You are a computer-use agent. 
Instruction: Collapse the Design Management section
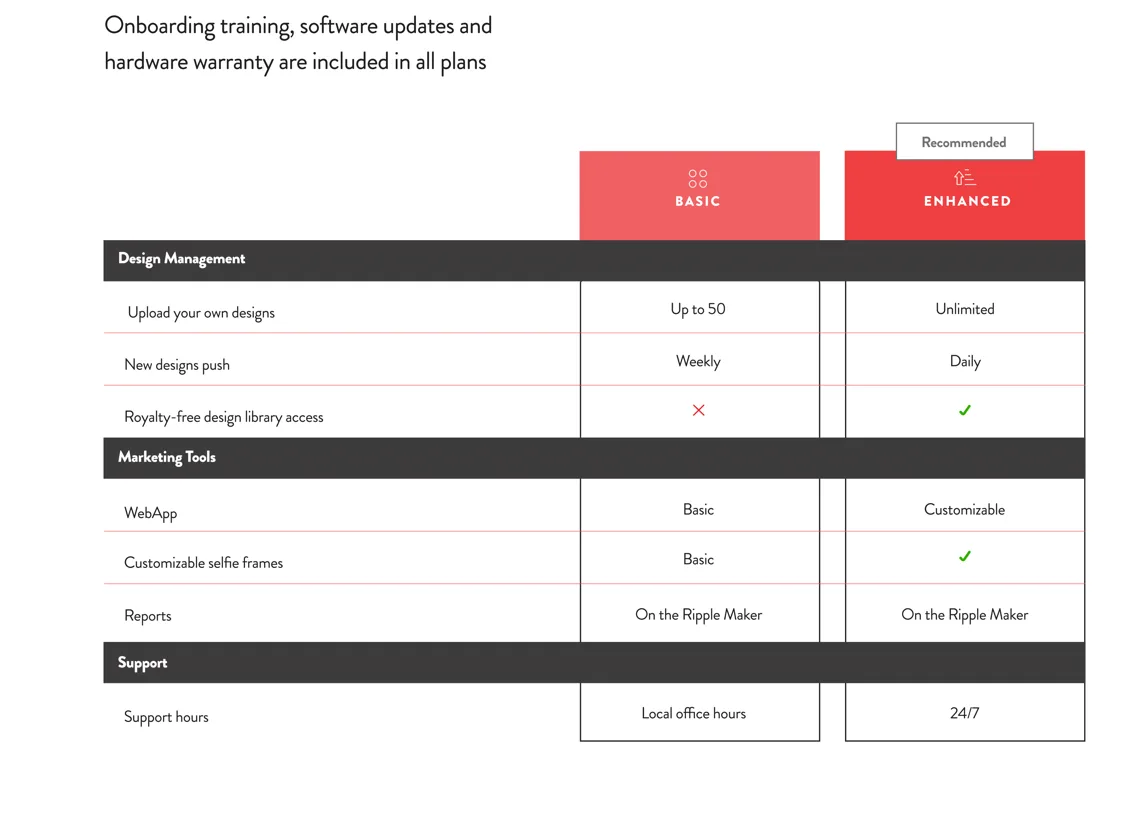tap(181, 259)
